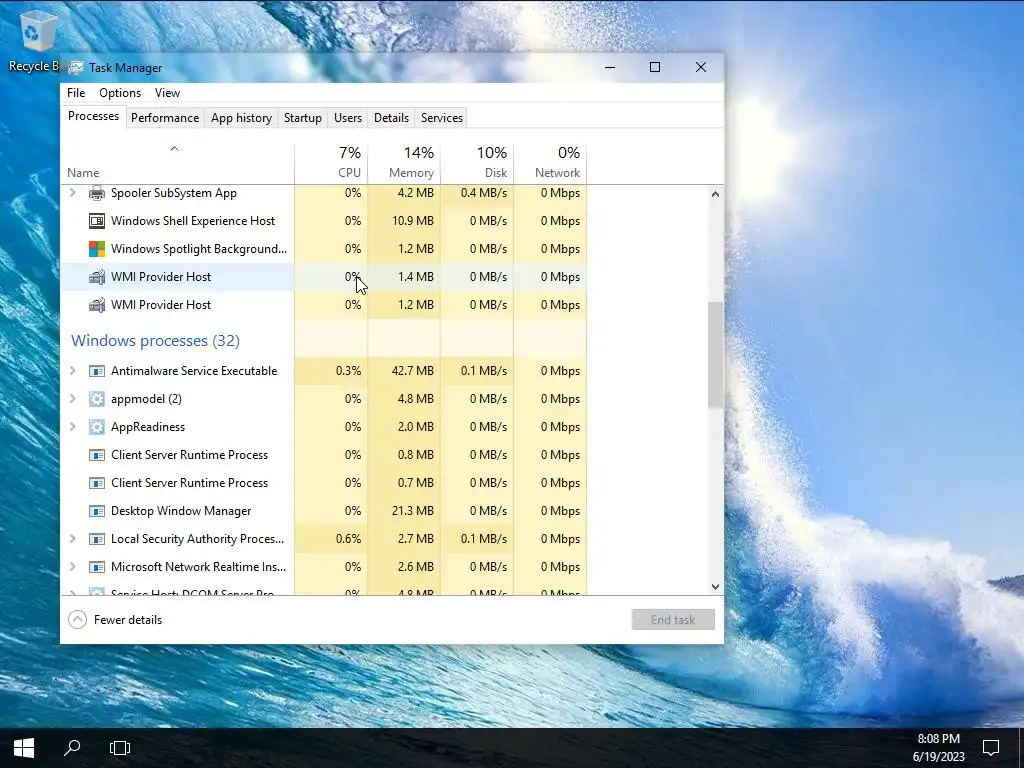This screenshot has height=768, width=1024.
Task: Click the scrollbar up arrow
Action: click(x=715, y=194)
